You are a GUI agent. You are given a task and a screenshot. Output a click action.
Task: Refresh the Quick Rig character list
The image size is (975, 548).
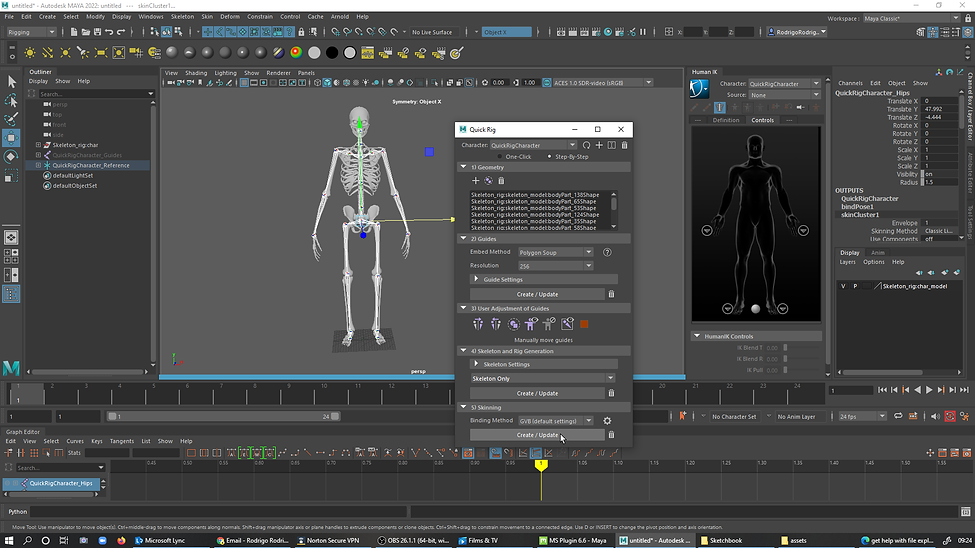[586, 145]
